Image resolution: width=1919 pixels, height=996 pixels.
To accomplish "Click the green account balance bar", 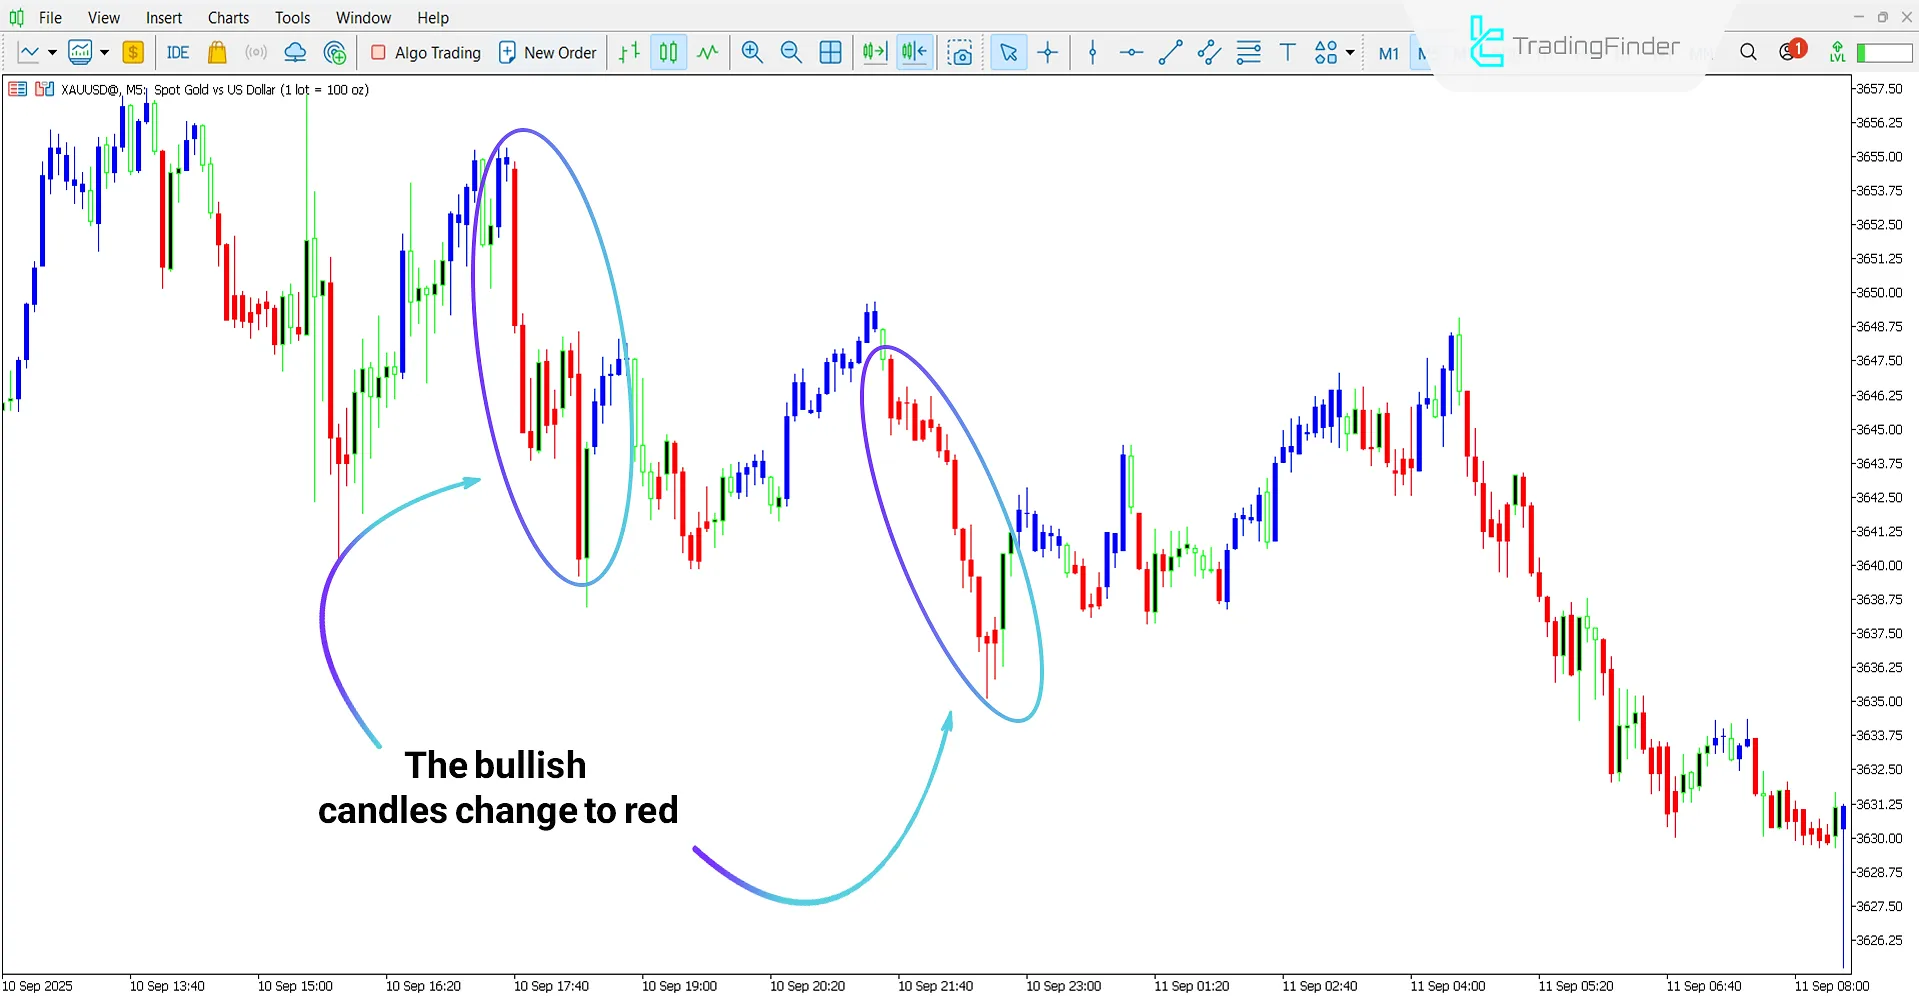I will pos(1884,52).
